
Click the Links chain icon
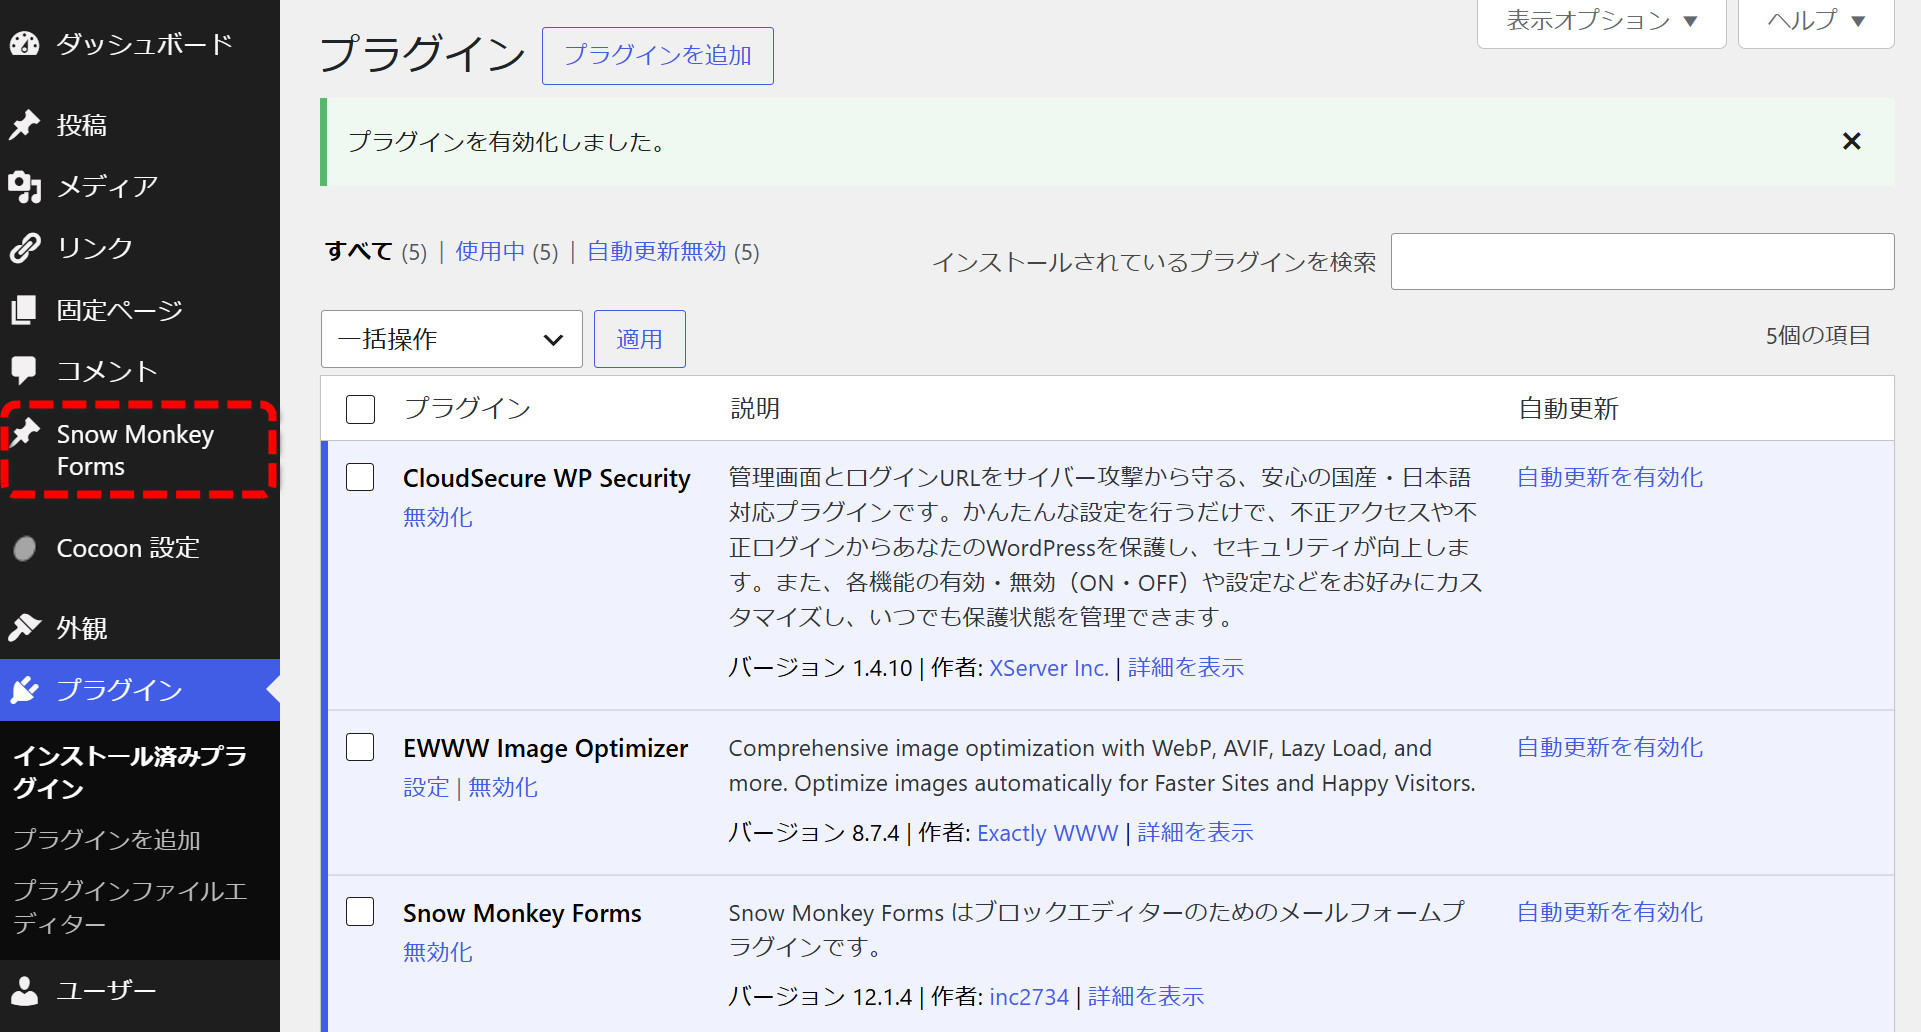24,248
